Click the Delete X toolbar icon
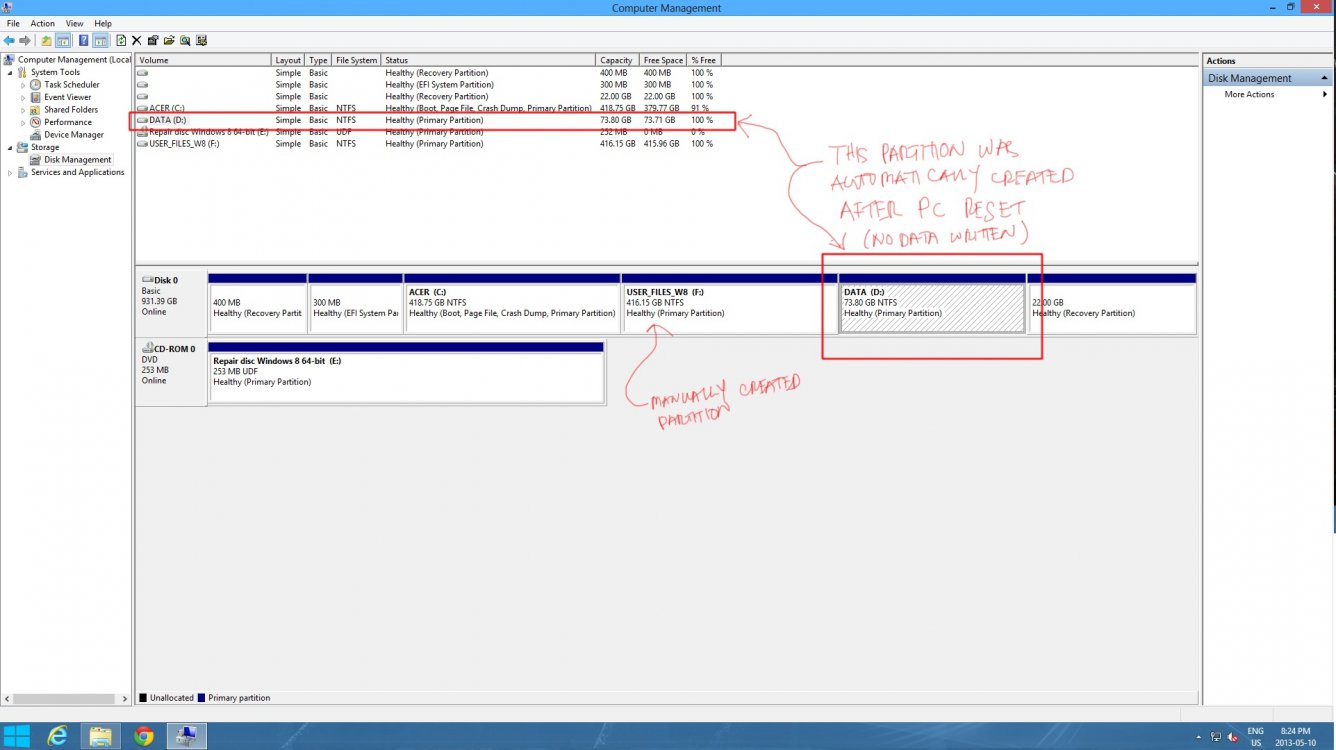This screenshot has height=750, width=1336. tap(137, 41)
